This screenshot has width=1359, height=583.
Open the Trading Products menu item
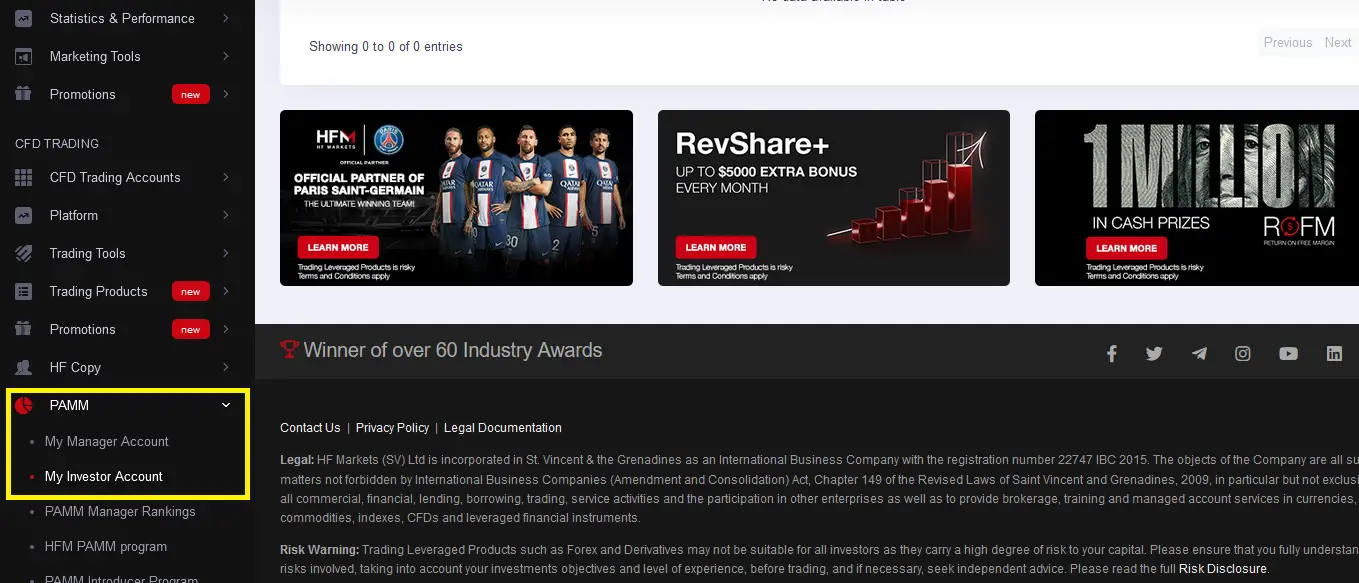coord(99,291)
